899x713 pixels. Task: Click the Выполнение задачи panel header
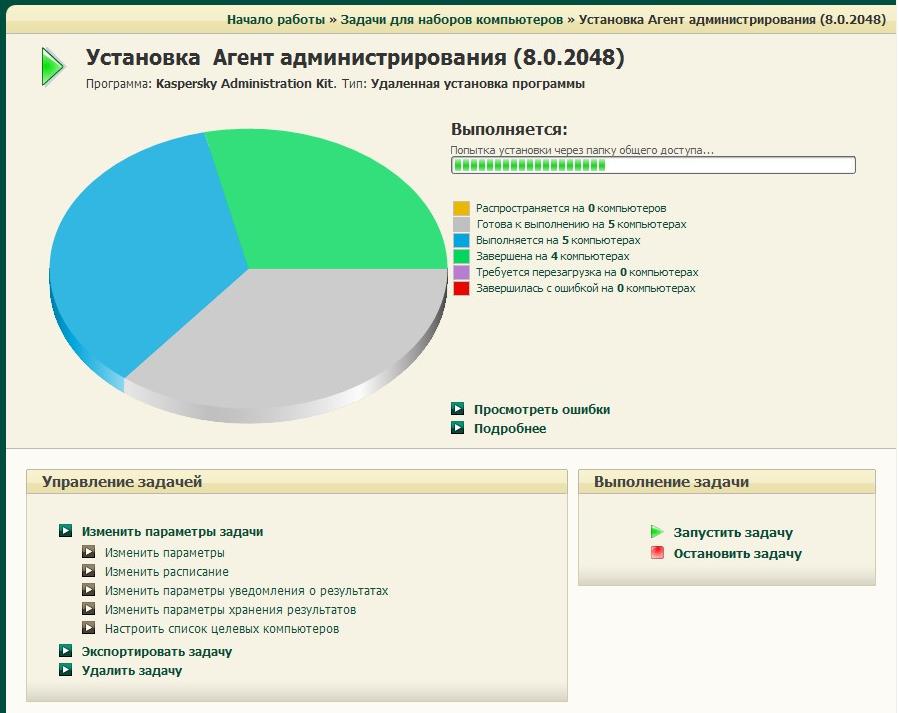(726, 481)
